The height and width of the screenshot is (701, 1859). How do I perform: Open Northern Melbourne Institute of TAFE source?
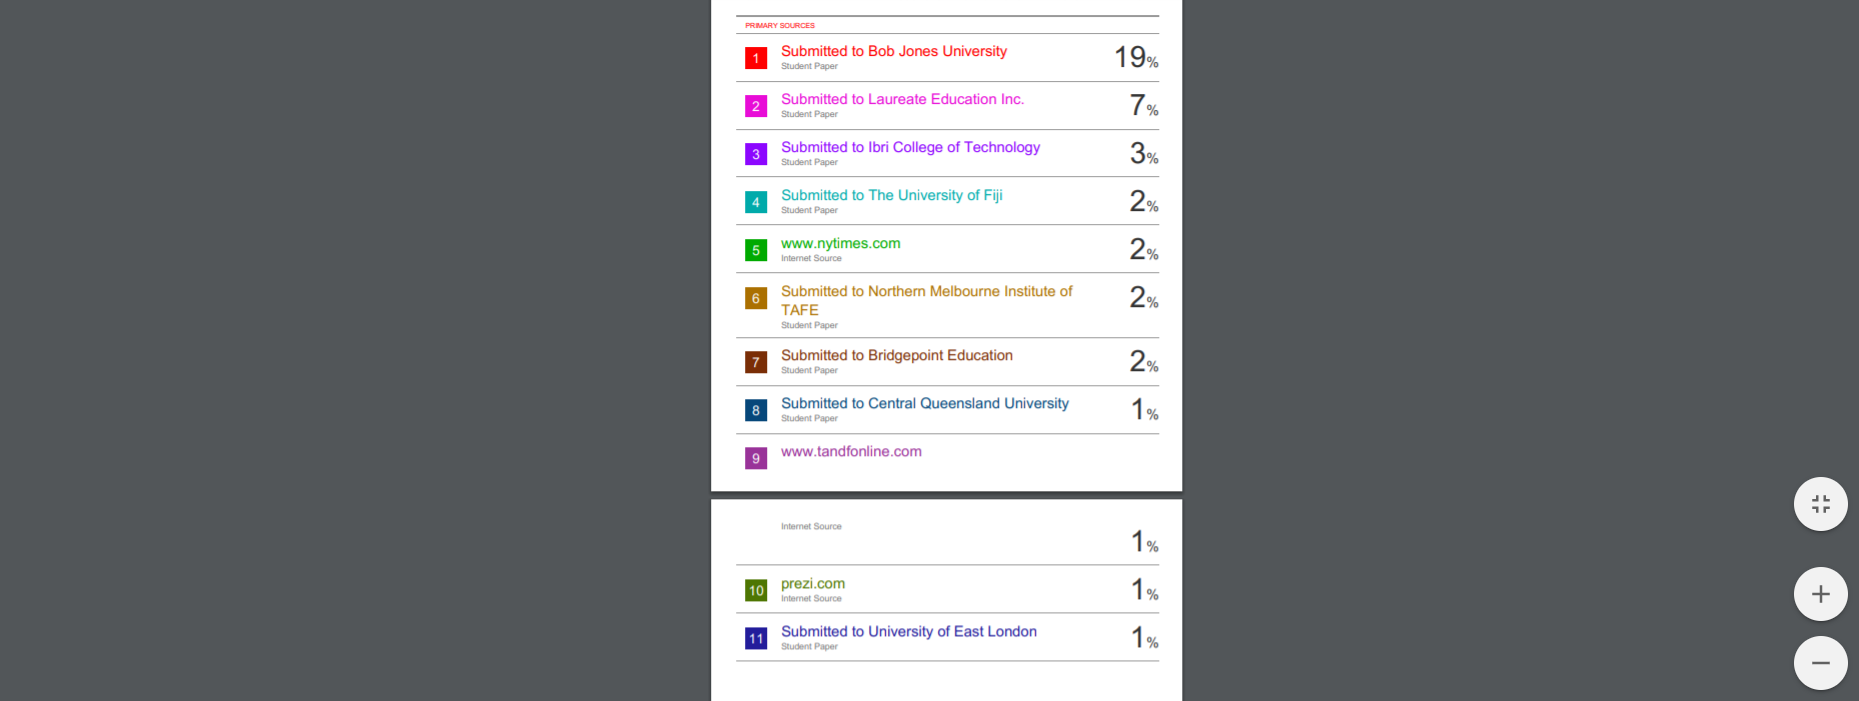(x=926, y=300)
